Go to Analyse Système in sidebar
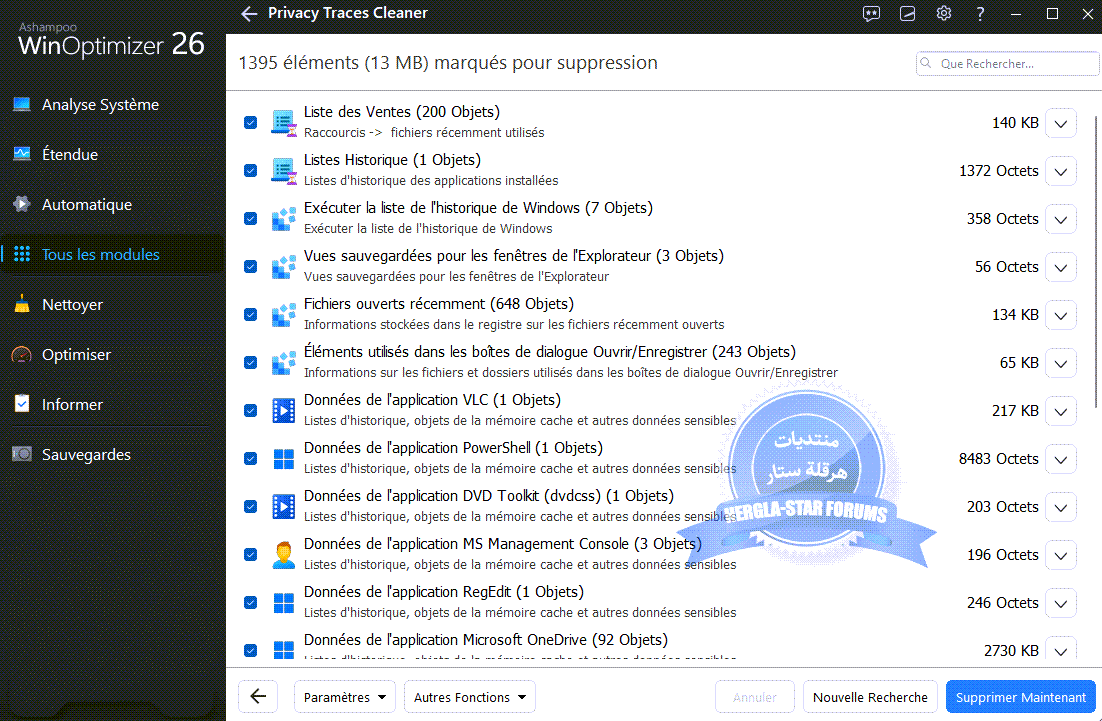1102x721 pixels. click(100, 105)
